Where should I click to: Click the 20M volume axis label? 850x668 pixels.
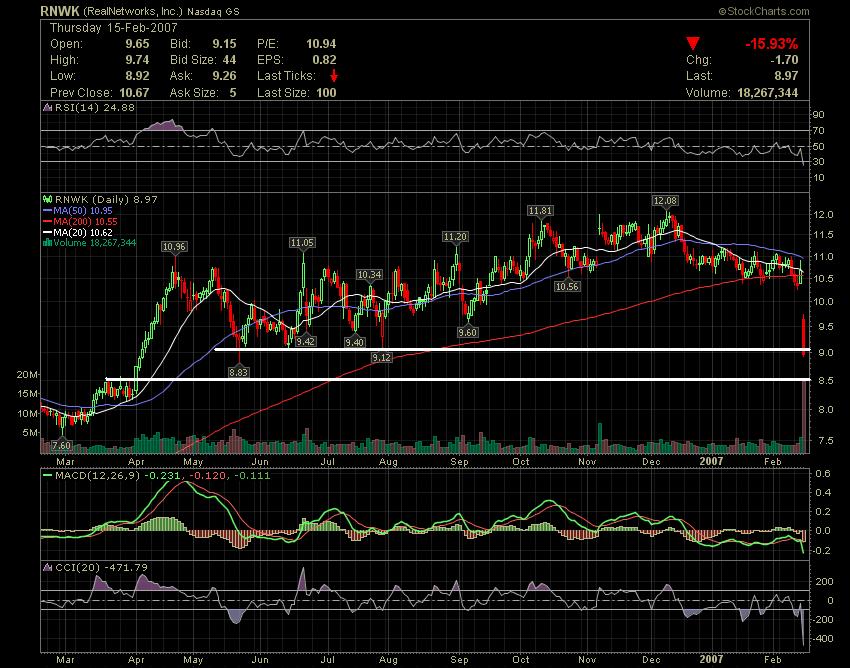(x=27, y=375)
